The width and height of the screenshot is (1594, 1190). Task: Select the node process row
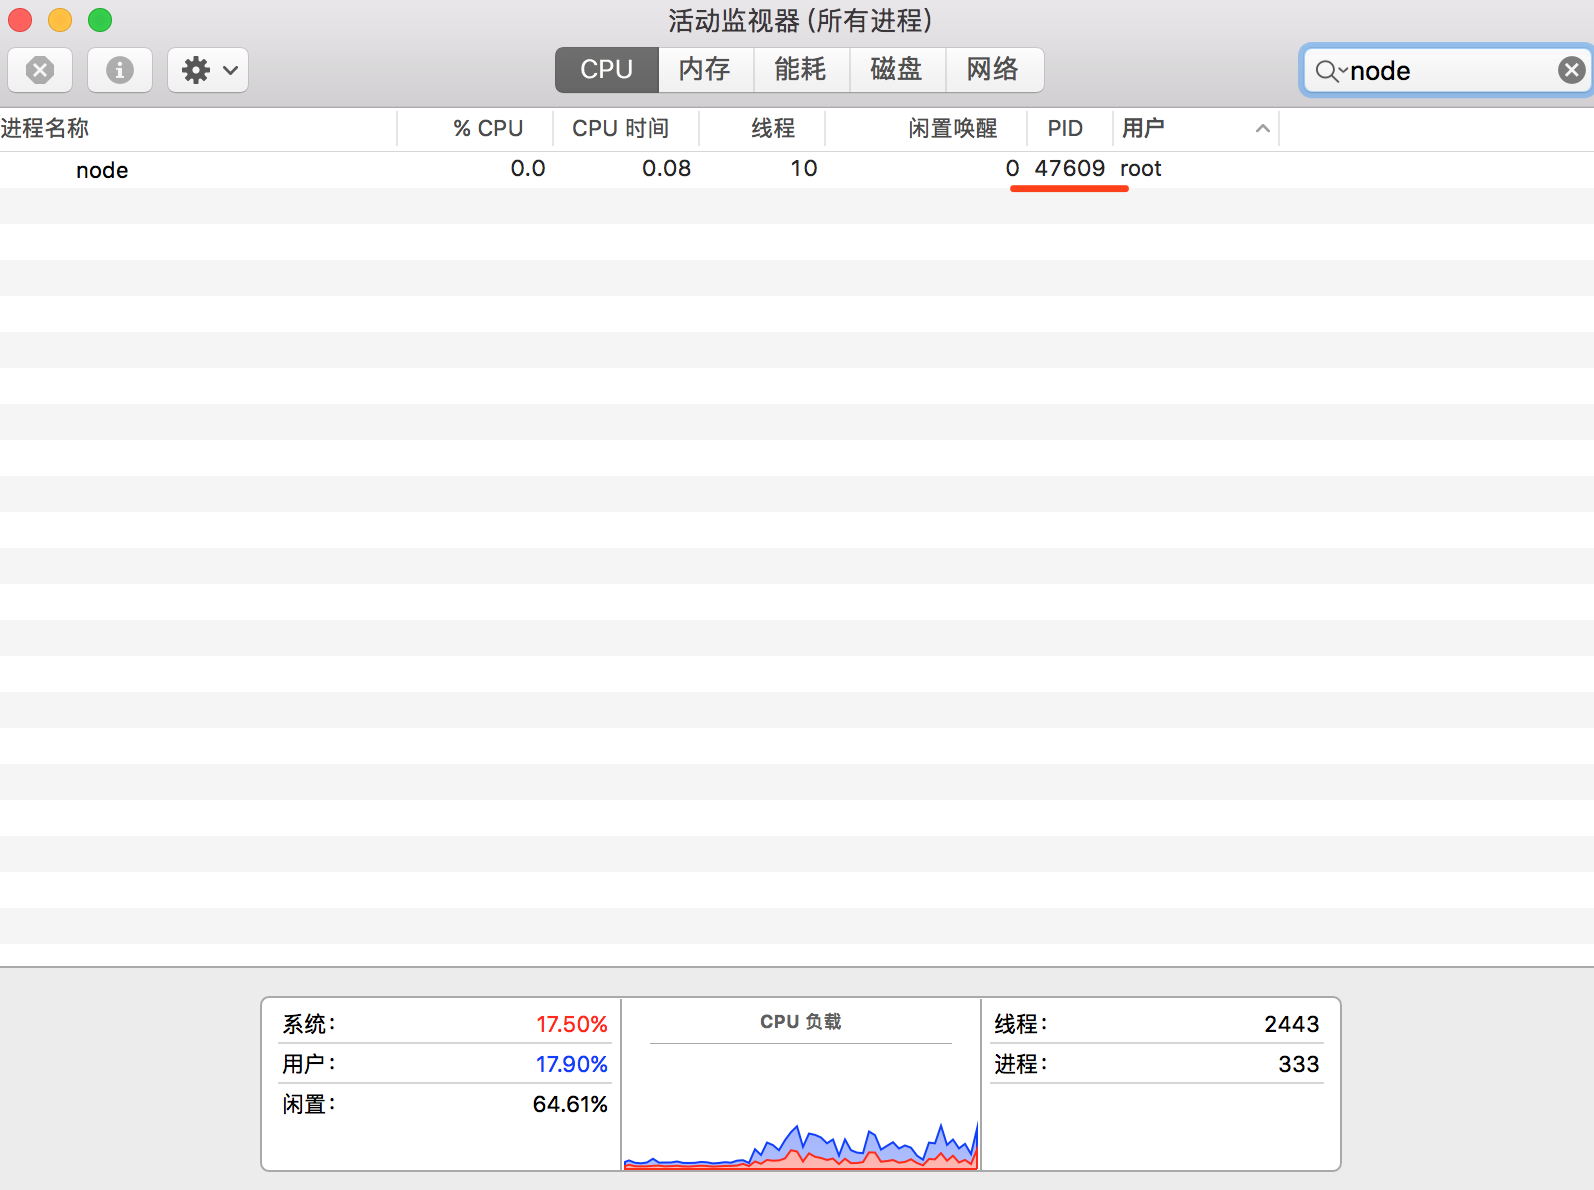[x=797, y=169]
